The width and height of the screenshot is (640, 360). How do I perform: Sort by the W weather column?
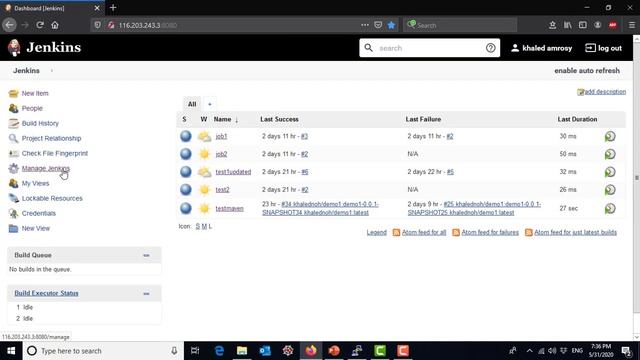(x=204, y=119)
